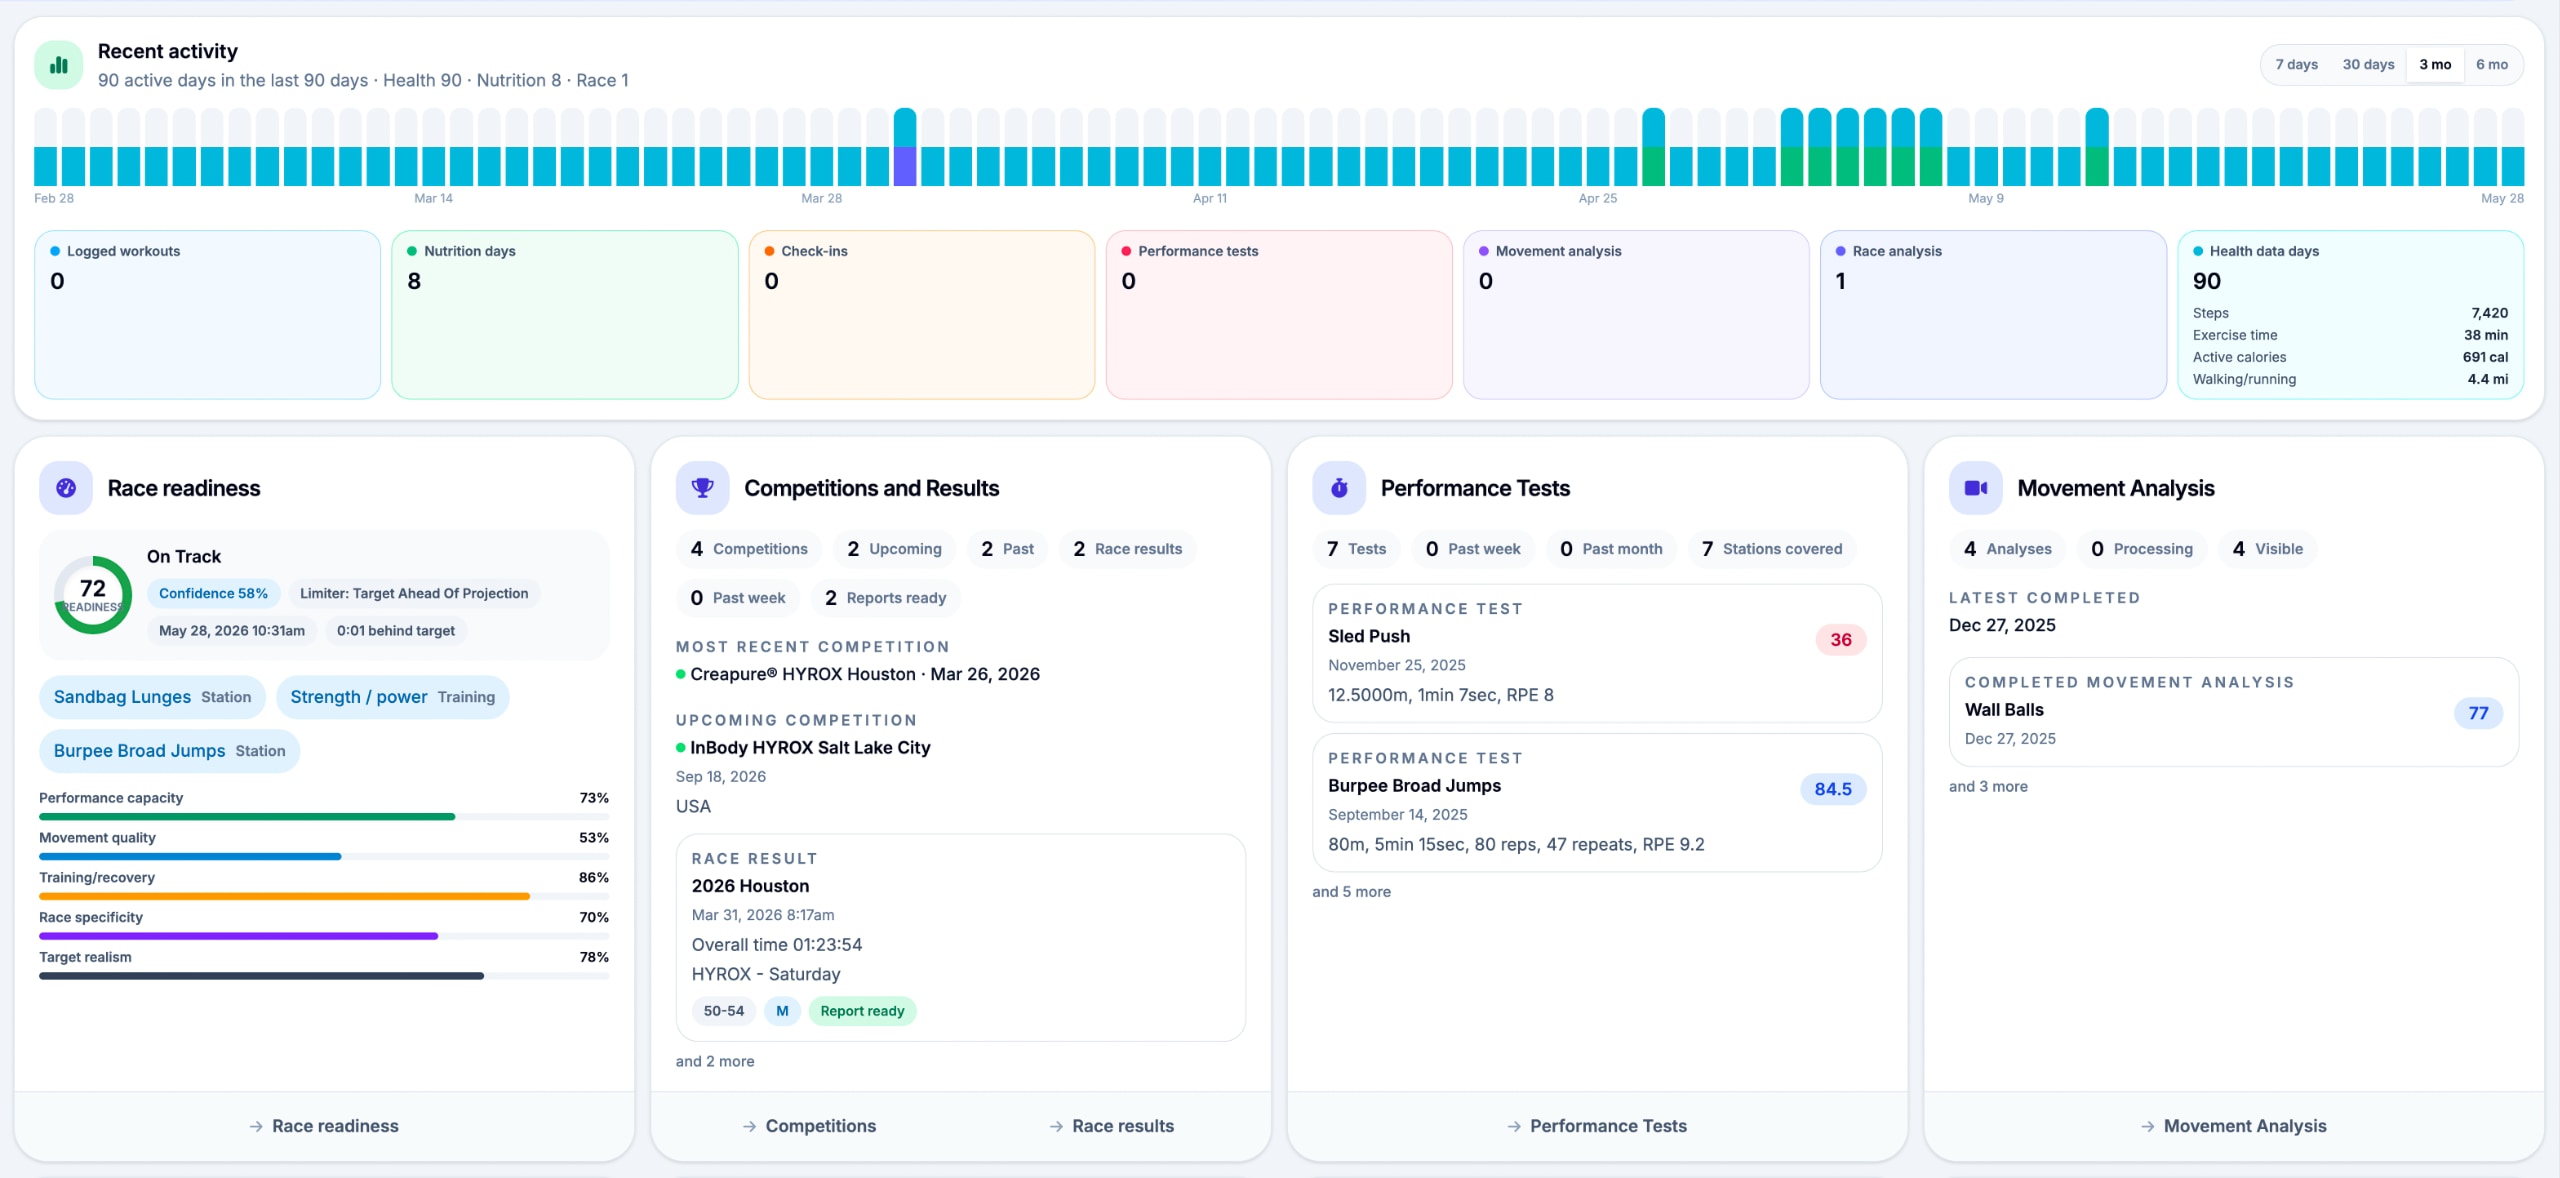Go to Performance Tests footer link

(x=1597, y=1127)
